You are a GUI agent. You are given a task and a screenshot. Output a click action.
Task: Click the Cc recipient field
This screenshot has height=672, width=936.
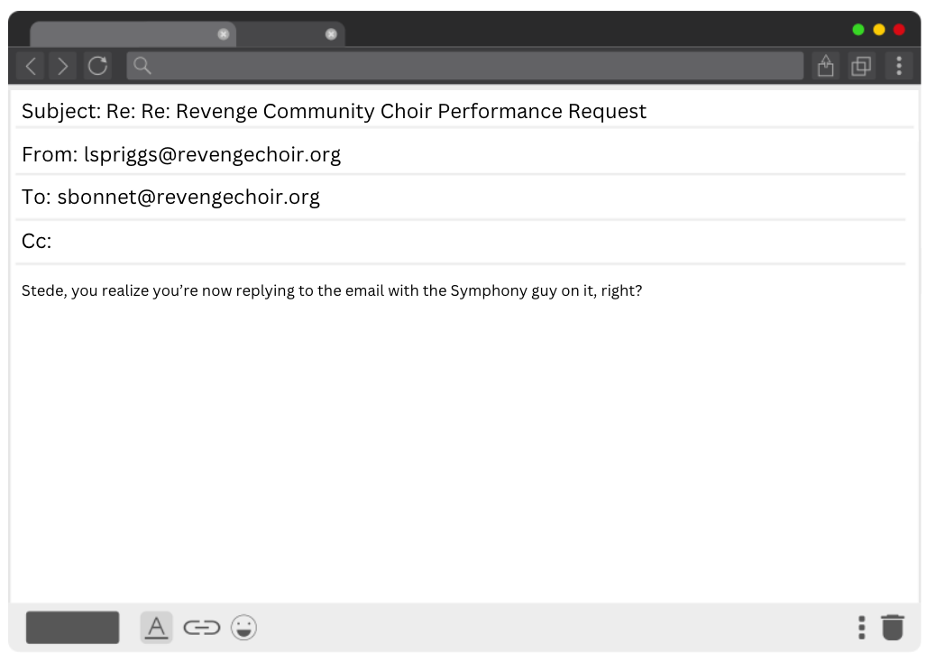(460, 241)
